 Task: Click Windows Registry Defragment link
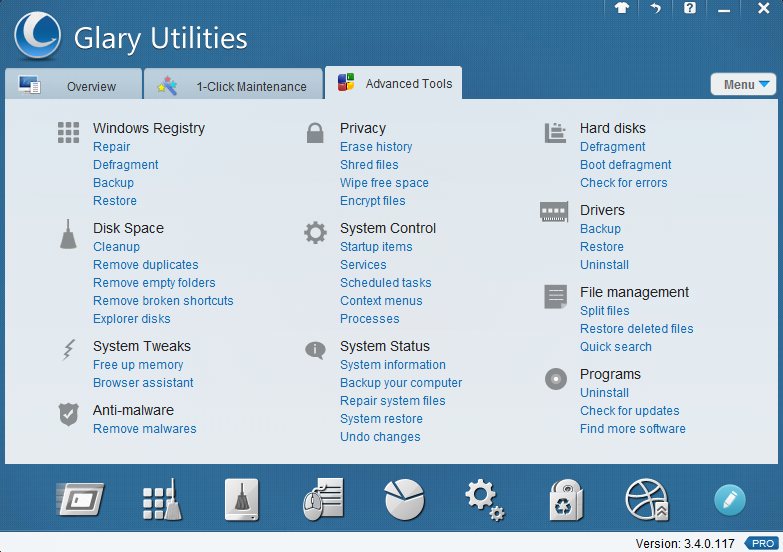[x=125, y=165]
